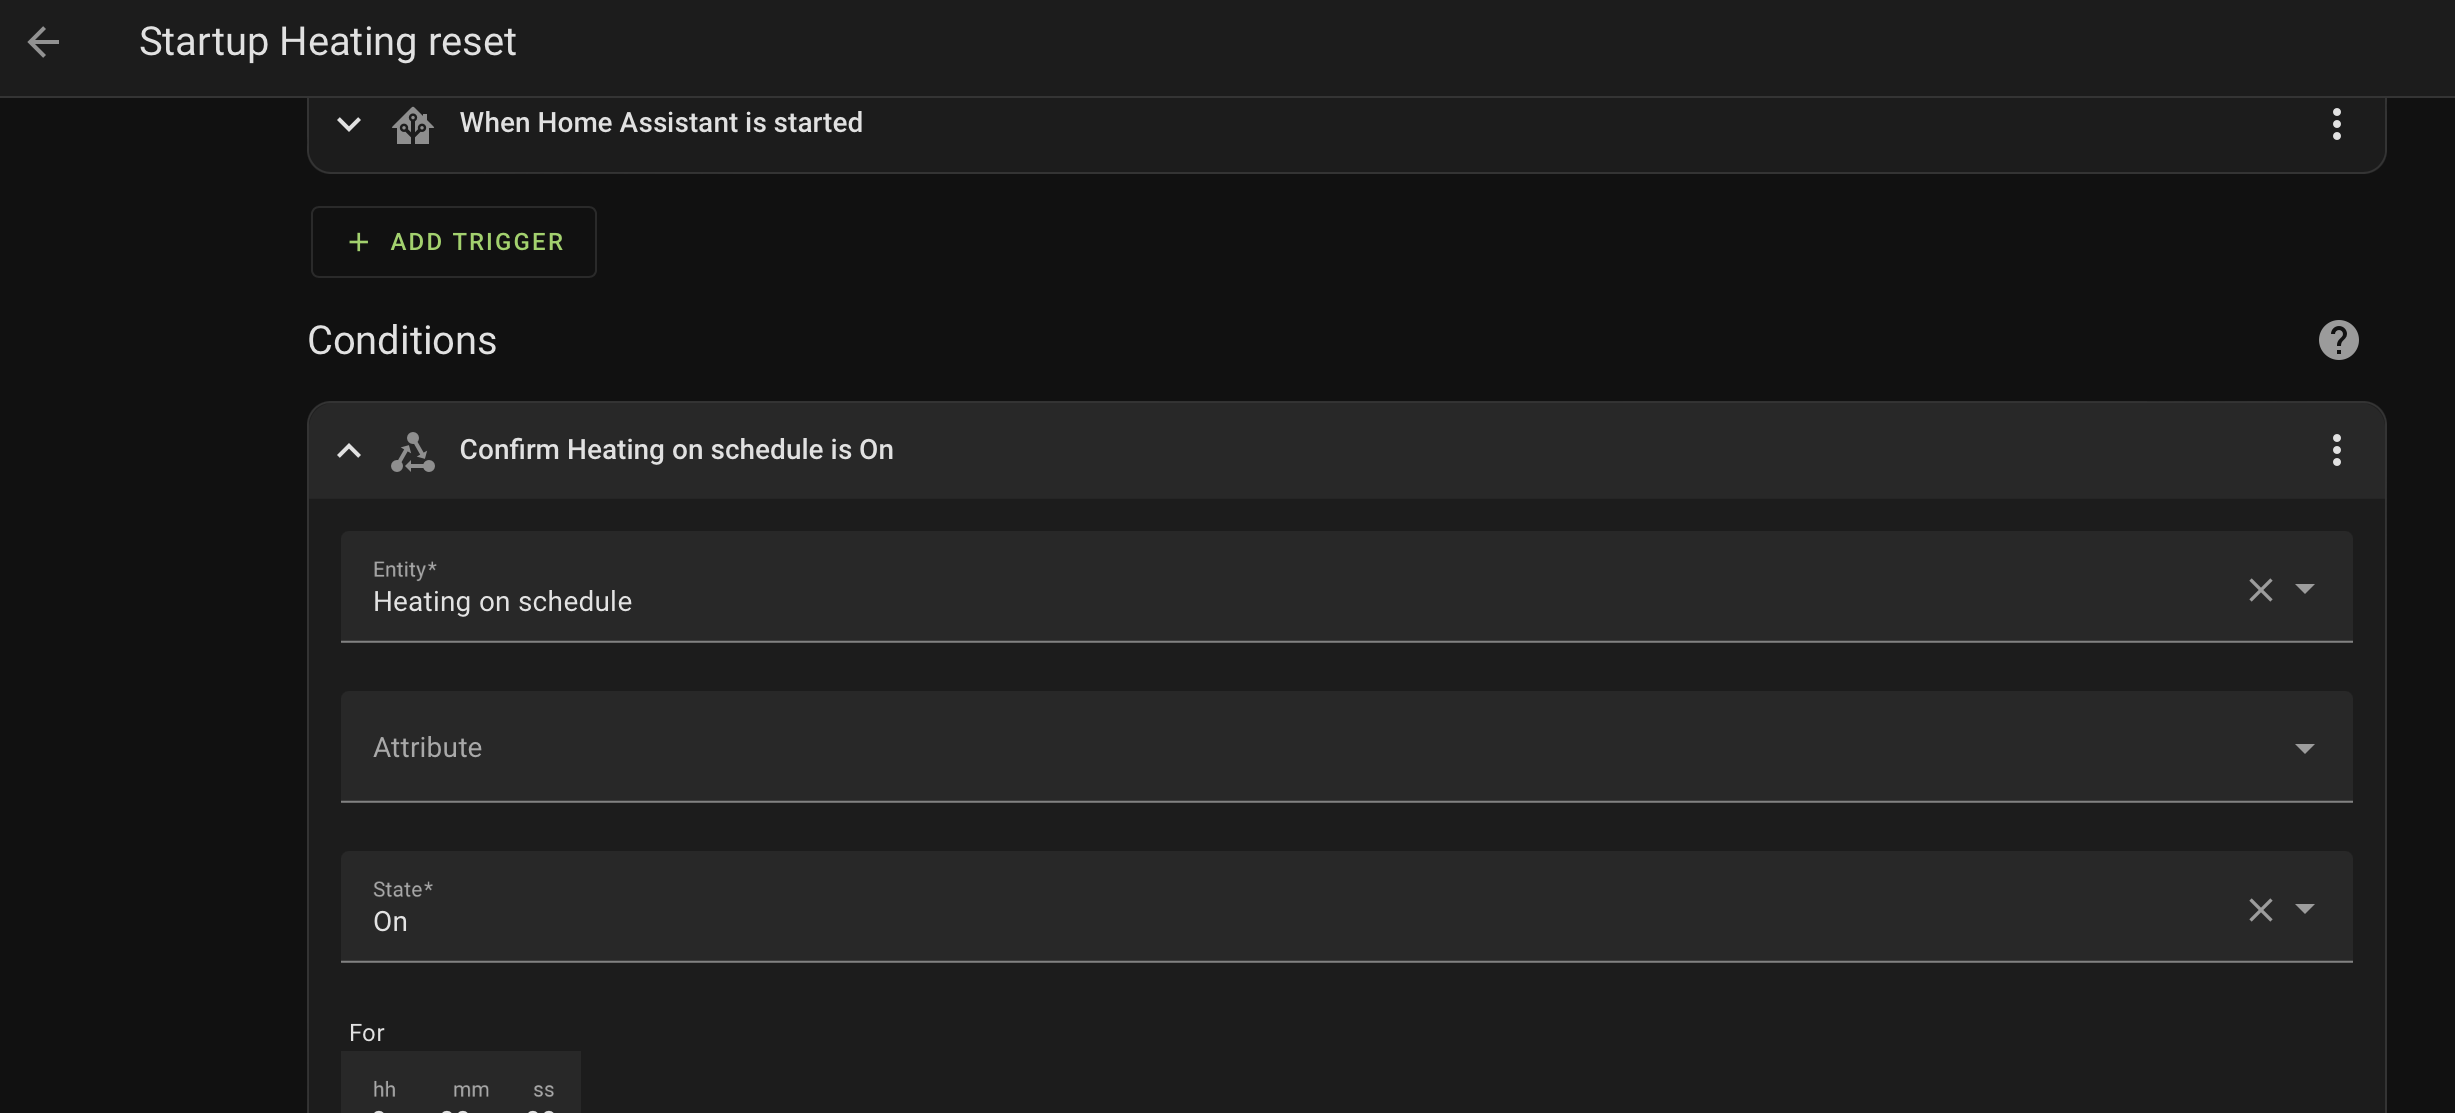Image resolution: width=2455 pixels, height=1113 pixels.
Task: Clear the Entity field with the X icon
Action: (2261, 590)
